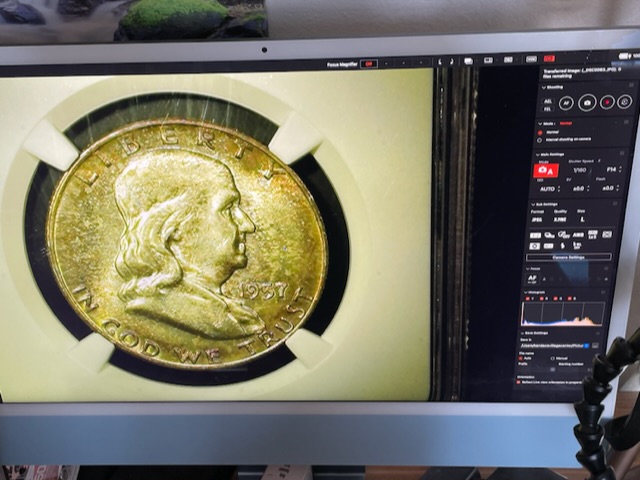
Task: Collapse the Mode section
Action: point(540,124)
